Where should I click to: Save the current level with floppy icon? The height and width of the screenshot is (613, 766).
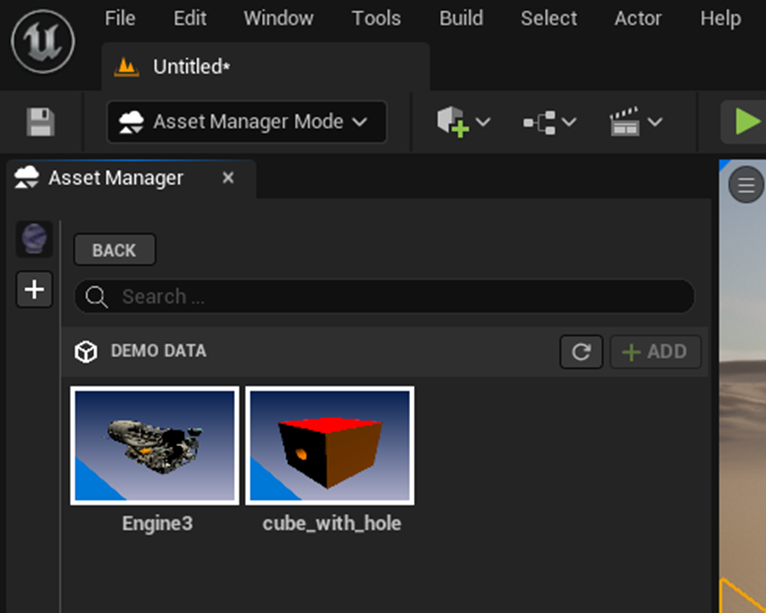coord(41,123)
